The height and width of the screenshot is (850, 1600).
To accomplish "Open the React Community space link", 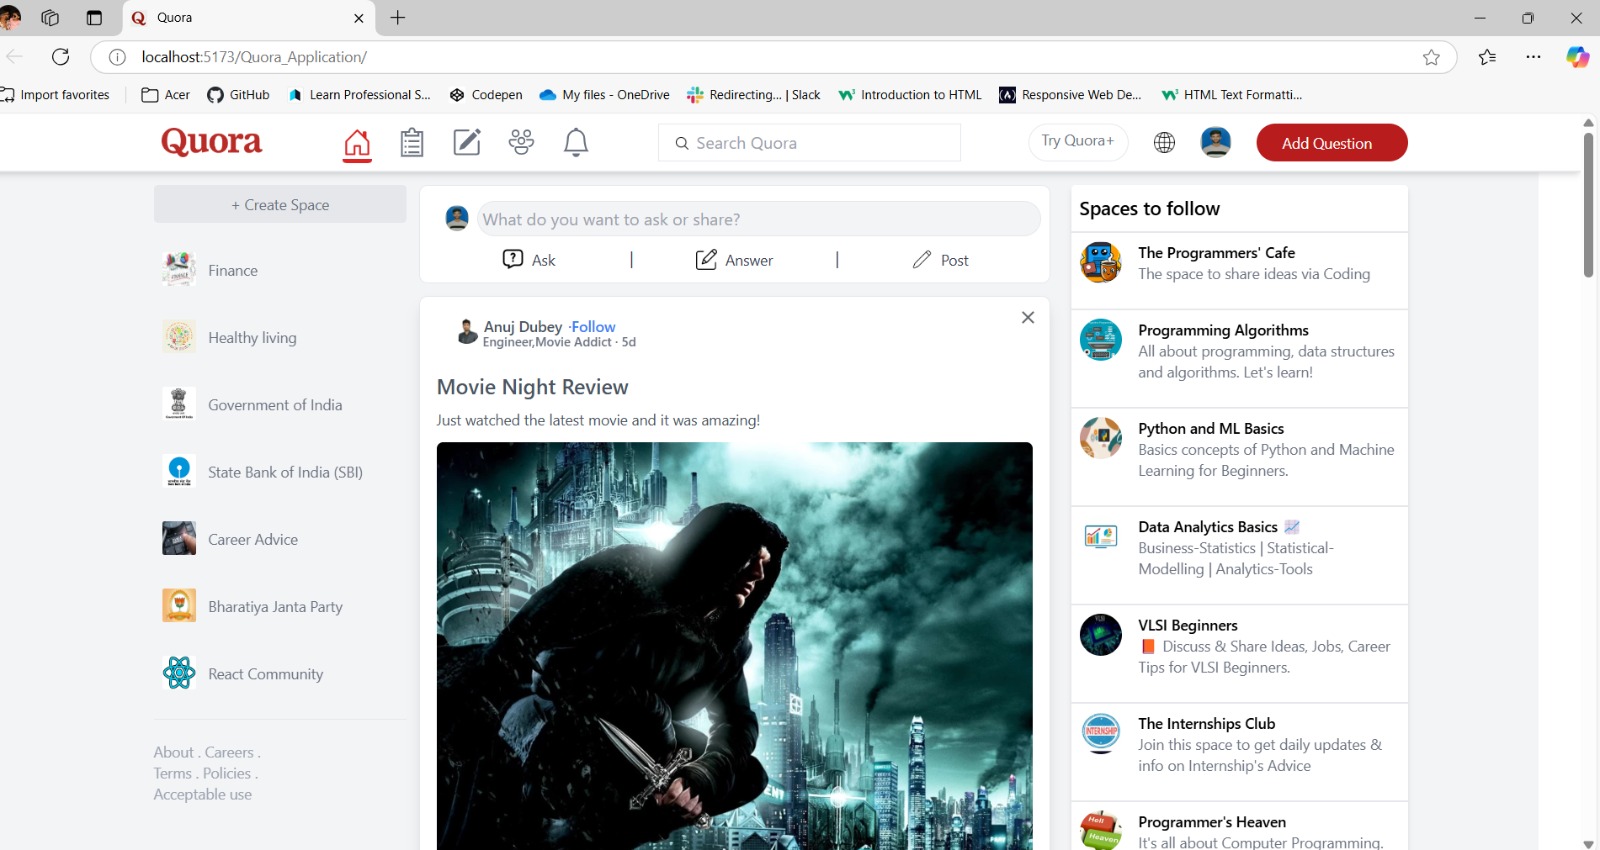I will tap(265, 674).
